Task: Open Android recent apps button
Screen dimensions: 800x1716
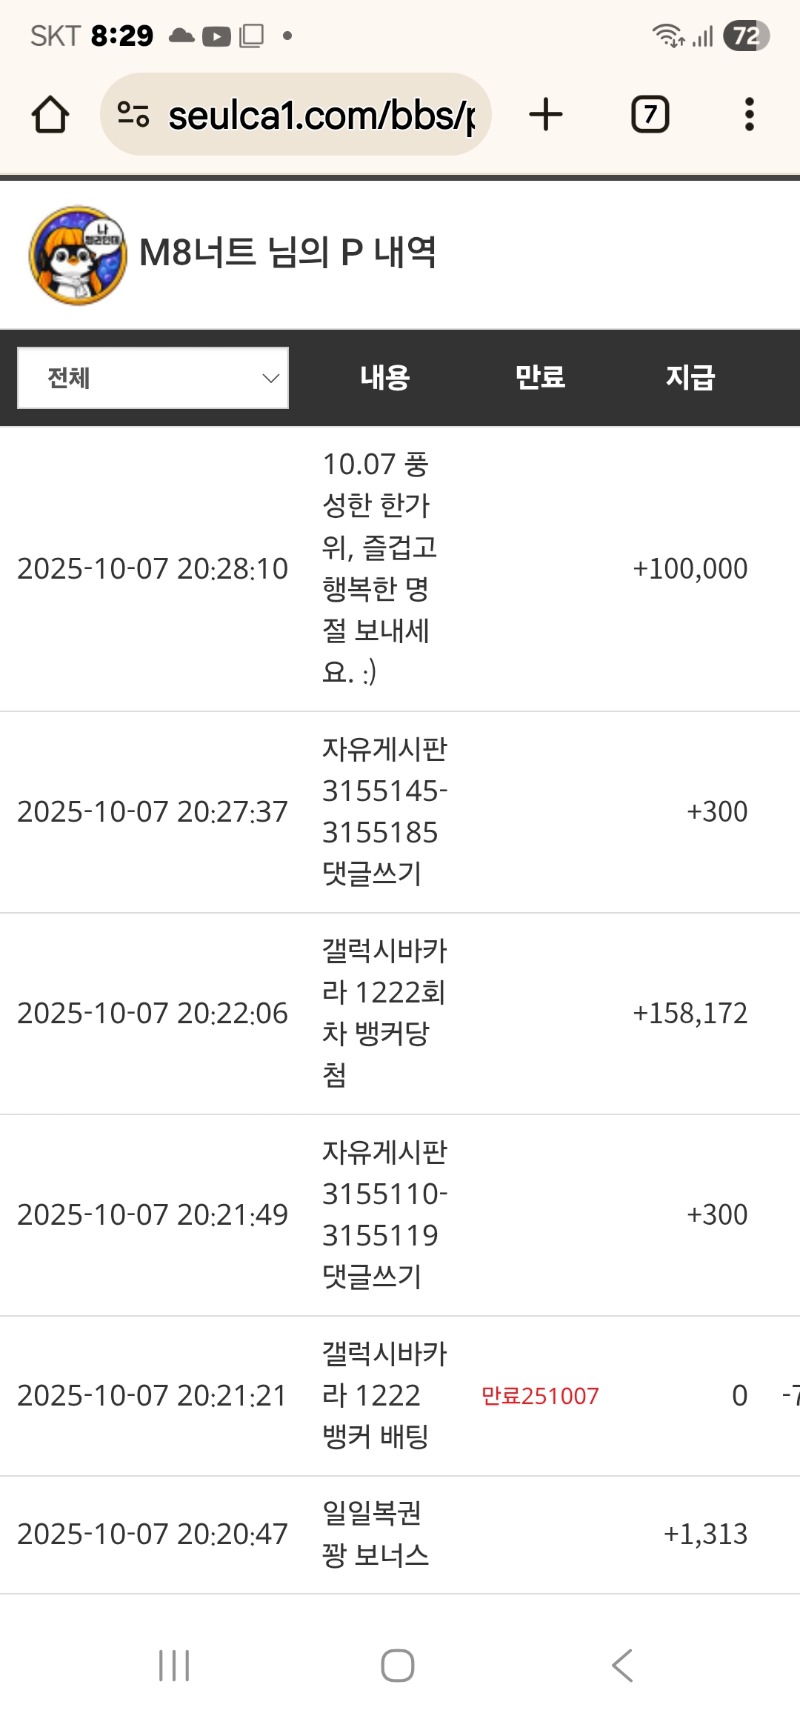Action: 174,1665
